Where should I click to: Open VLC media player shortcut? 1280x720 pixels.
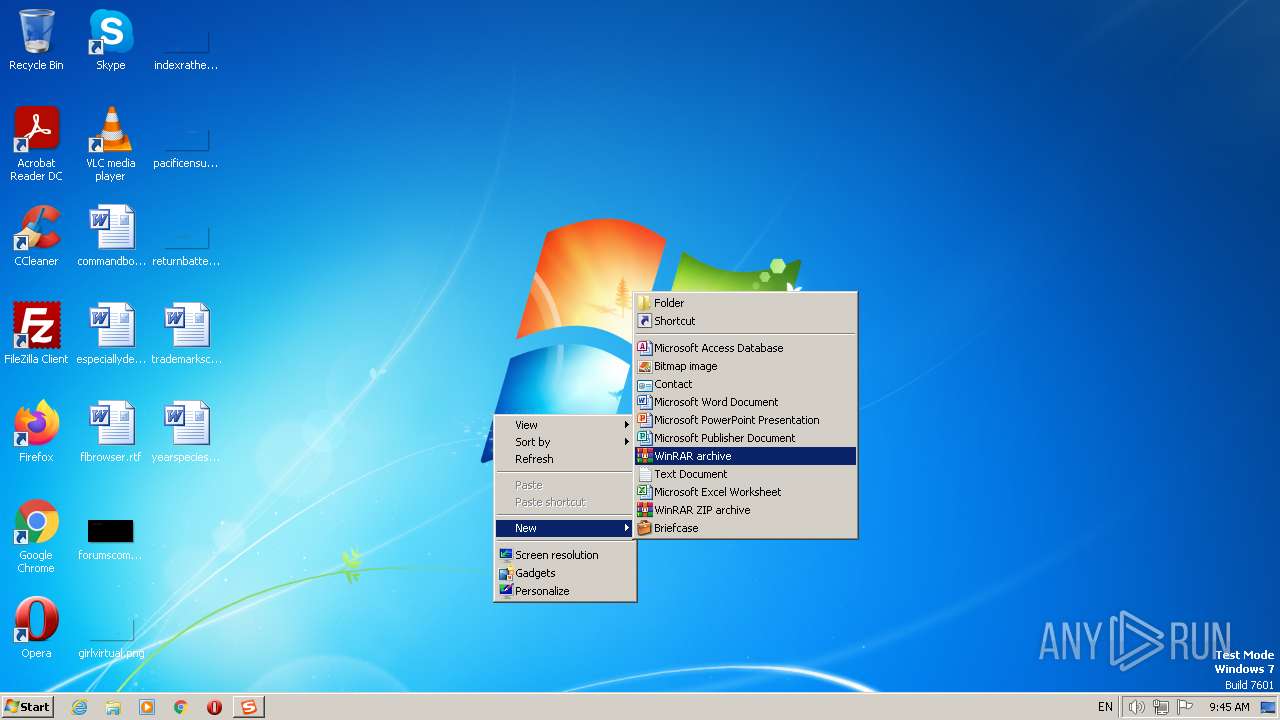110,143
